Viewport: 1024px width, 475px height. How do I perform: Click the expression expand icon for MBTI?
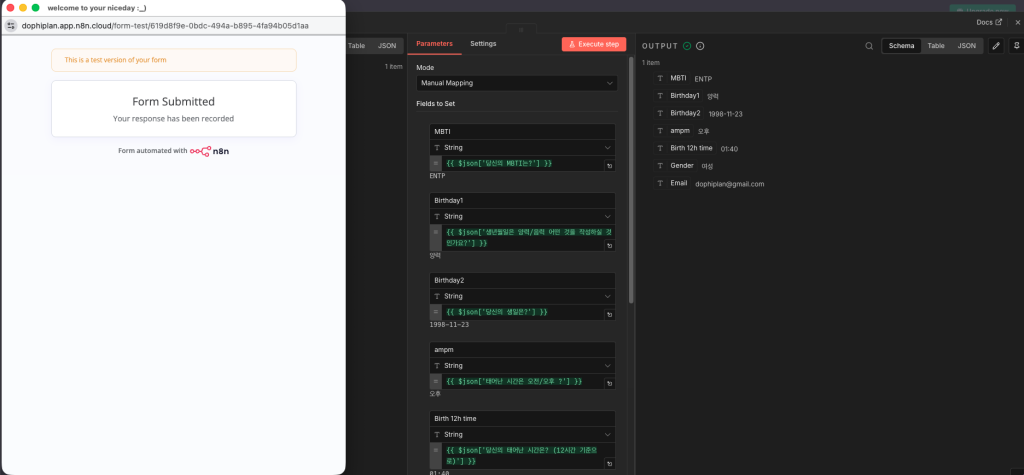tap(609, 164)
